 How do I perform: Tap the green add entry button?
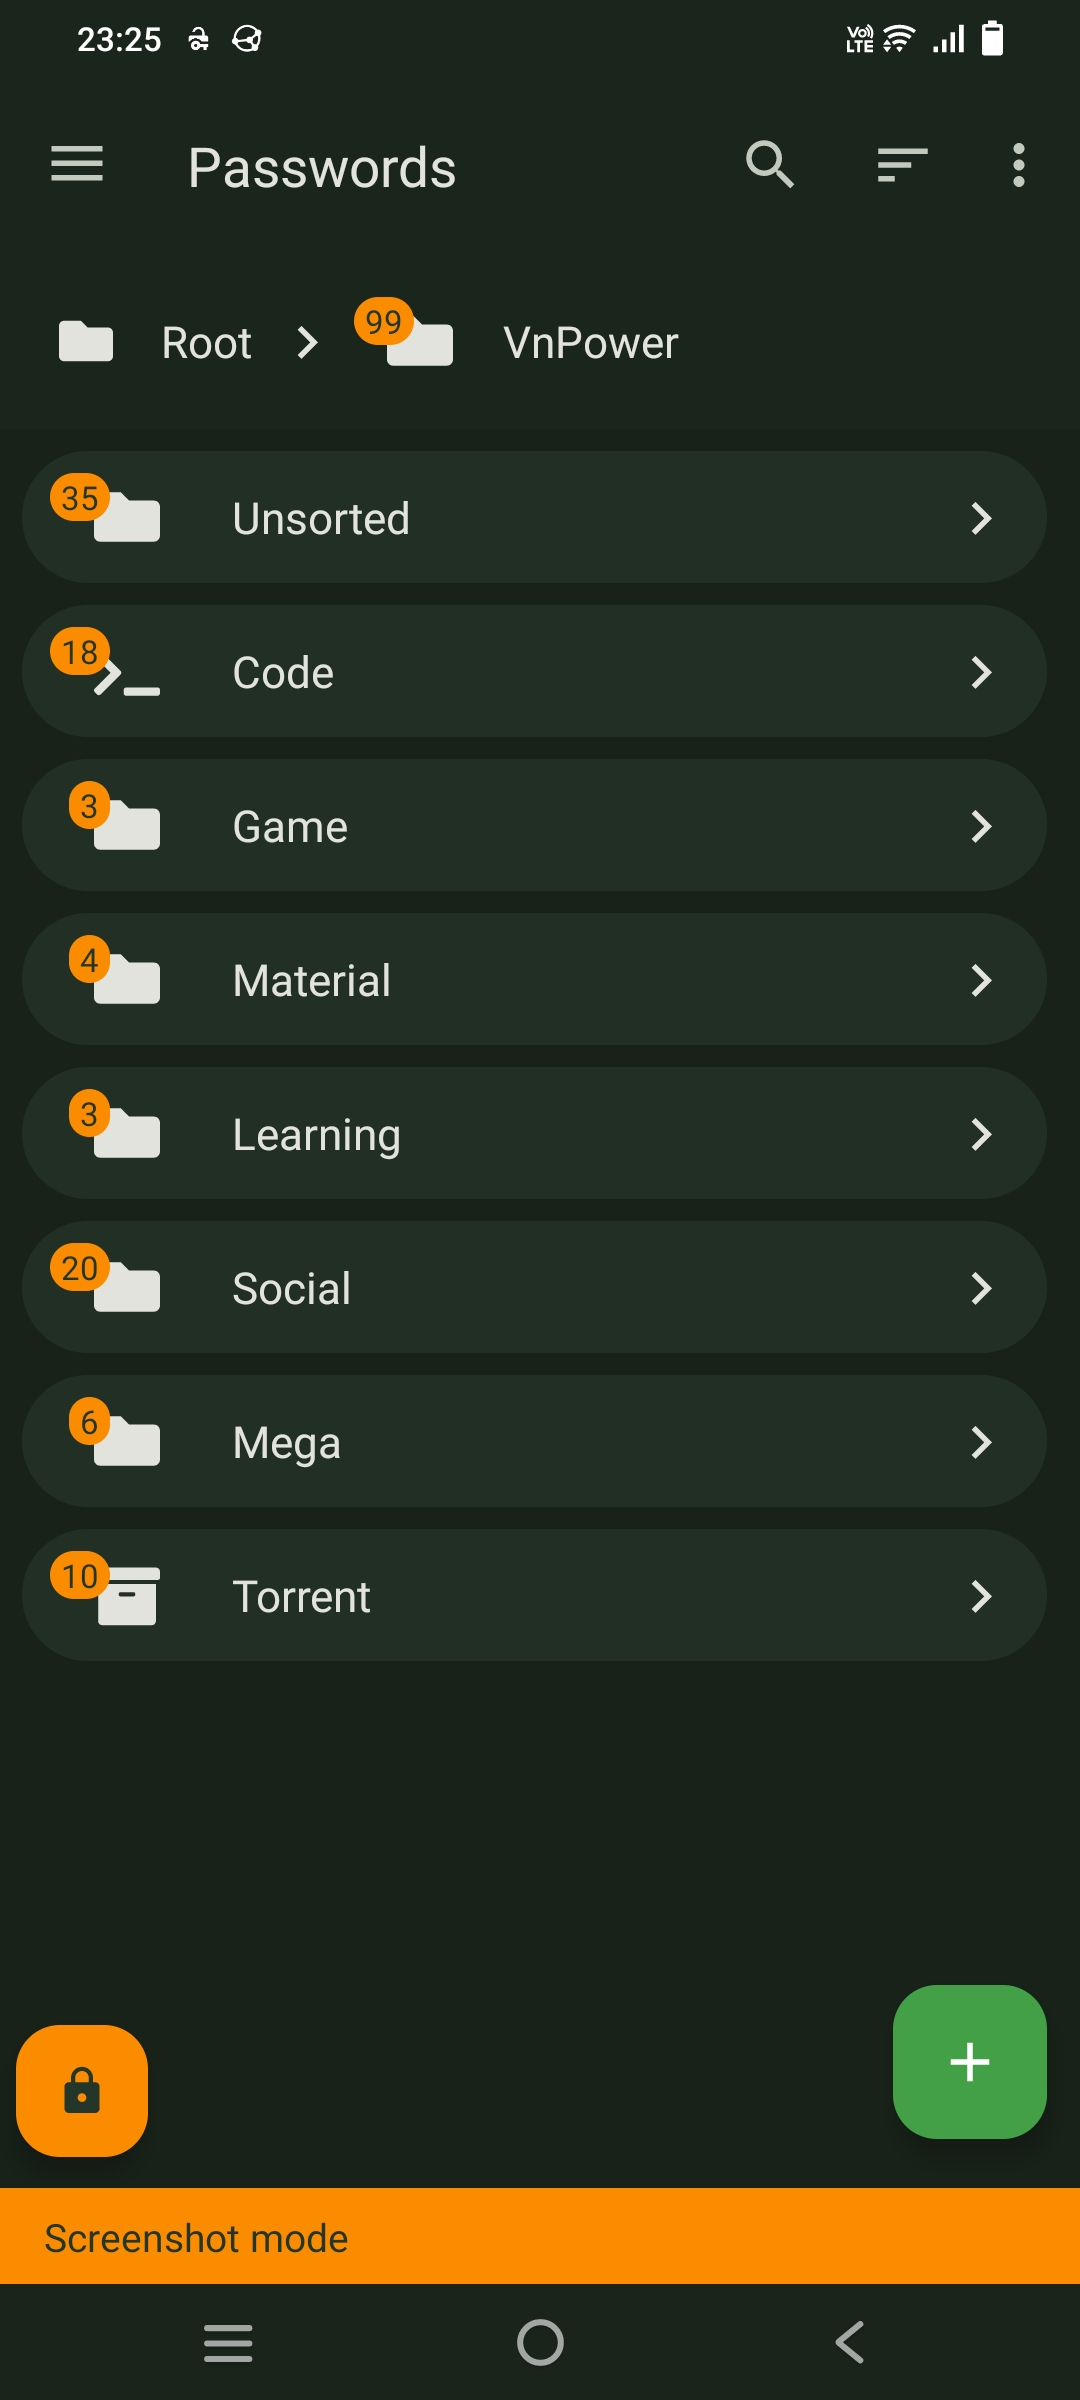point(969,2062)
